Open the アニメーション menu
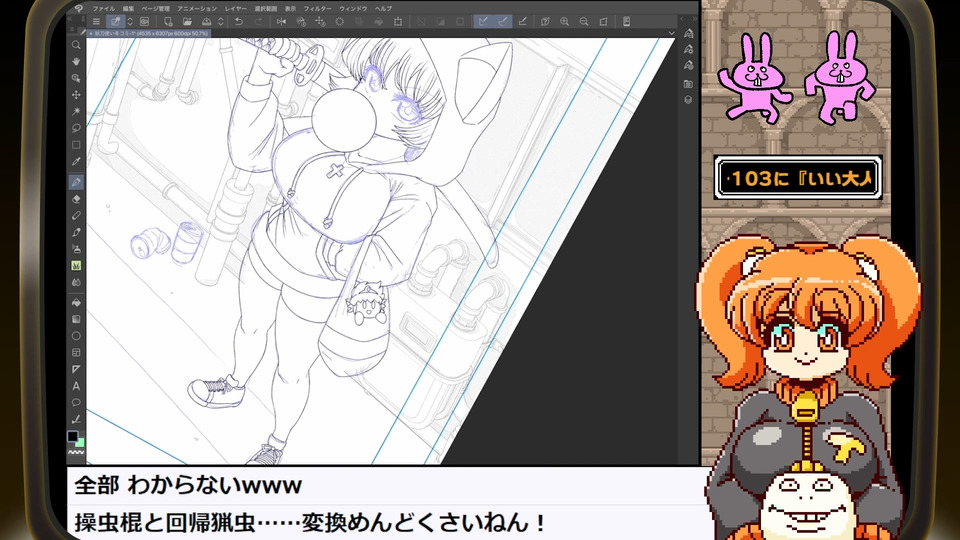The height and width of the screenshot is (540, 960). coord(197,9)
